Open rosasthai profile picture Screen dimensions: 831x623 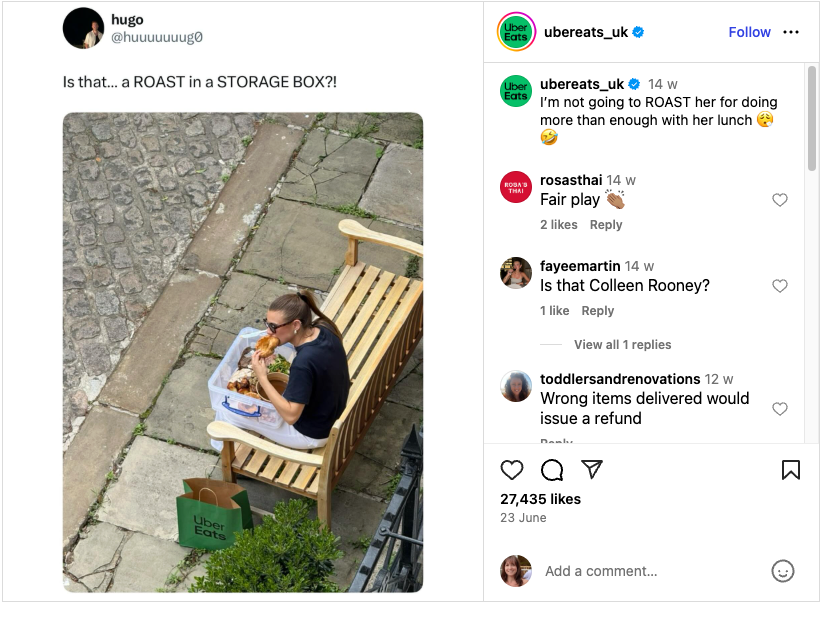pyautogui.click(x=516, y=187)
